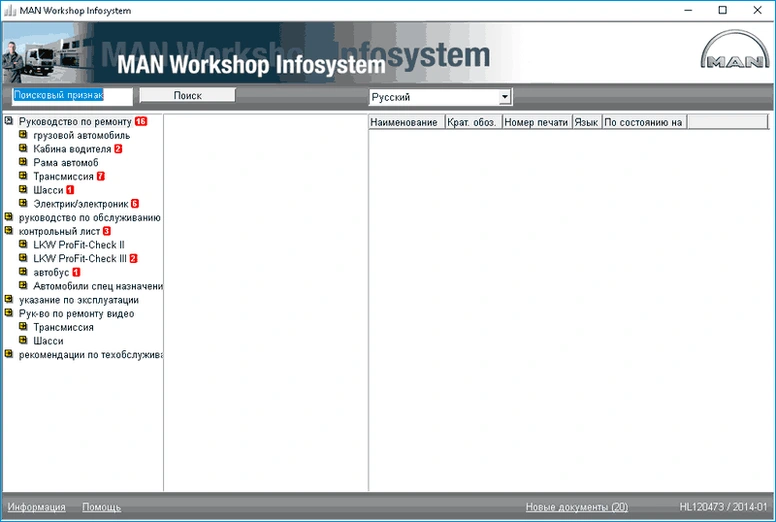Select the грузовой автомобиль tree label
Screen dimensions: 776x522
[82, 135]
